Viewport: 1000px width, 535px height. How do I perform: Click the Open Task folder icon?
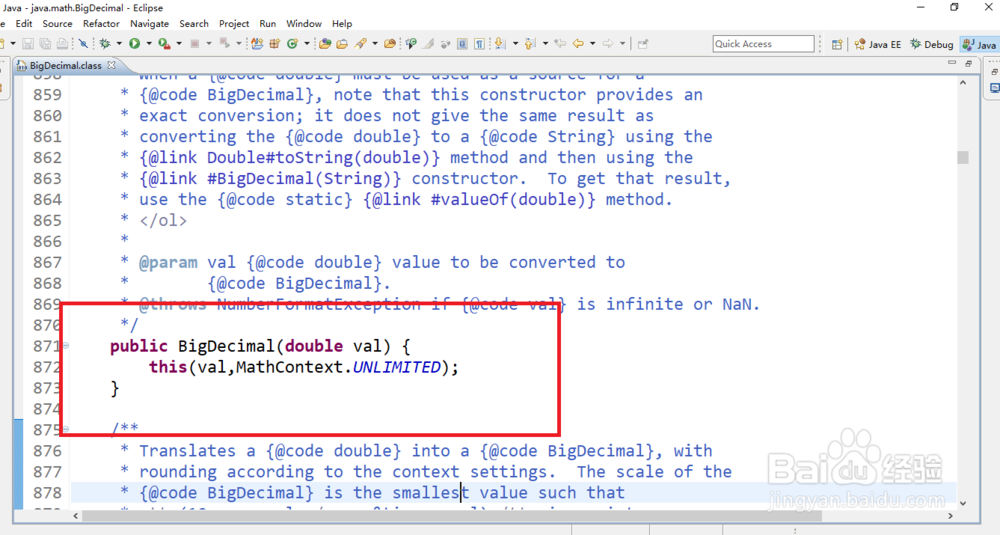pyautogui.click(x=342, y=43)
